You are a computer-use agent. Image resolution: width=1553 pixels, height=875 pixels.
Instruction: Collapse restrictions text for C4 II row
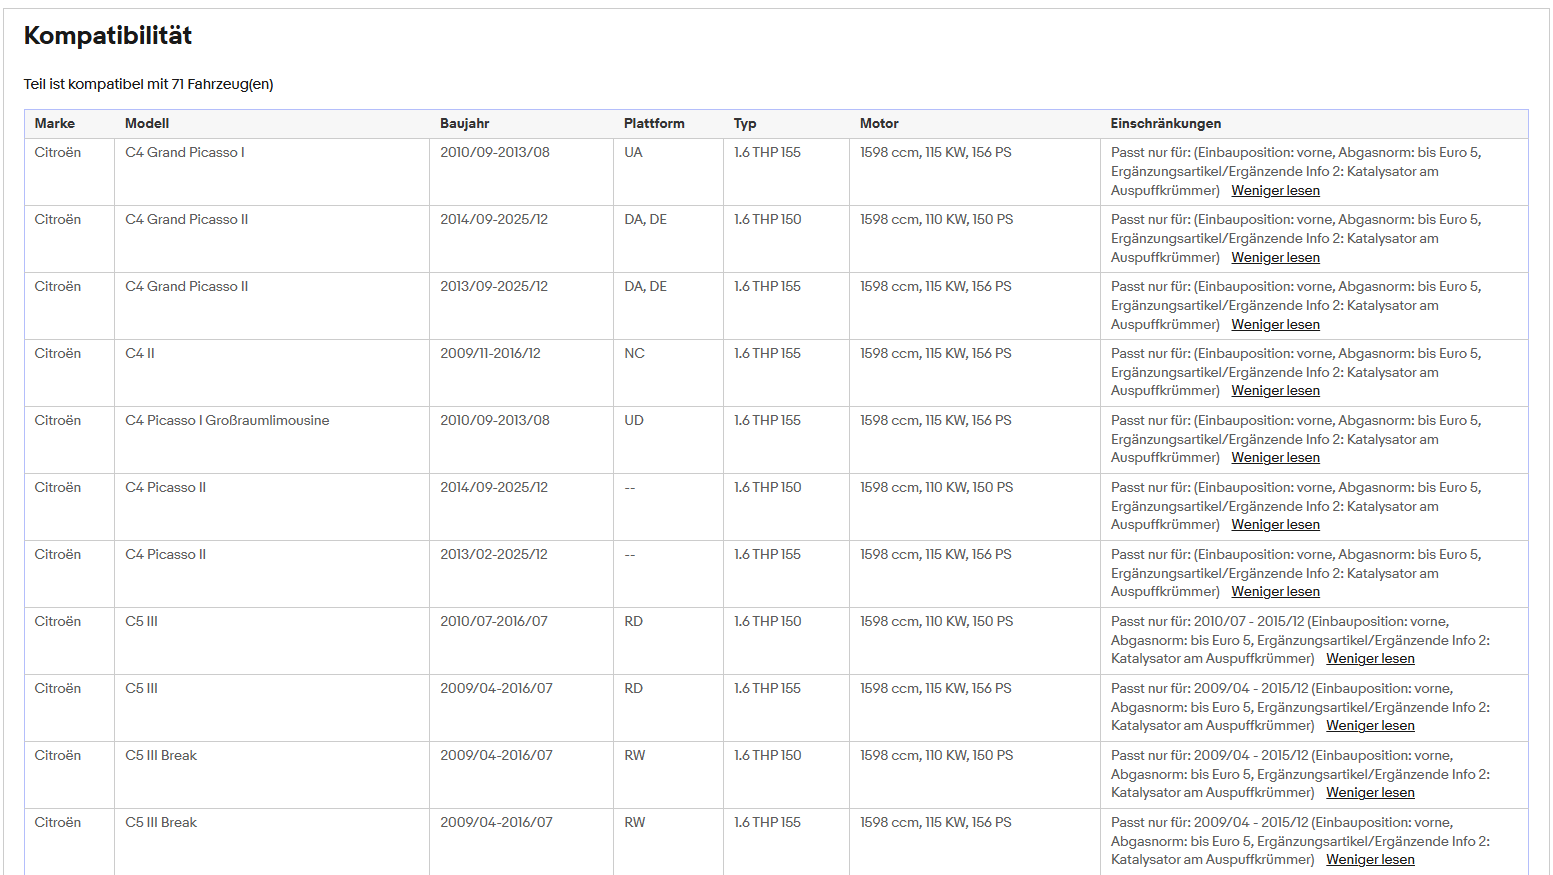coord(1275,391)
